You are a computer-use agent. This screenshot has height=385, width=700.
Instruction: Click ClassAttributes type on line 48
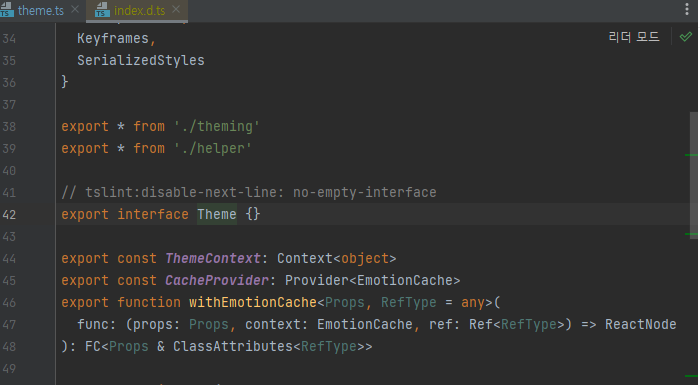click(233, 346)
